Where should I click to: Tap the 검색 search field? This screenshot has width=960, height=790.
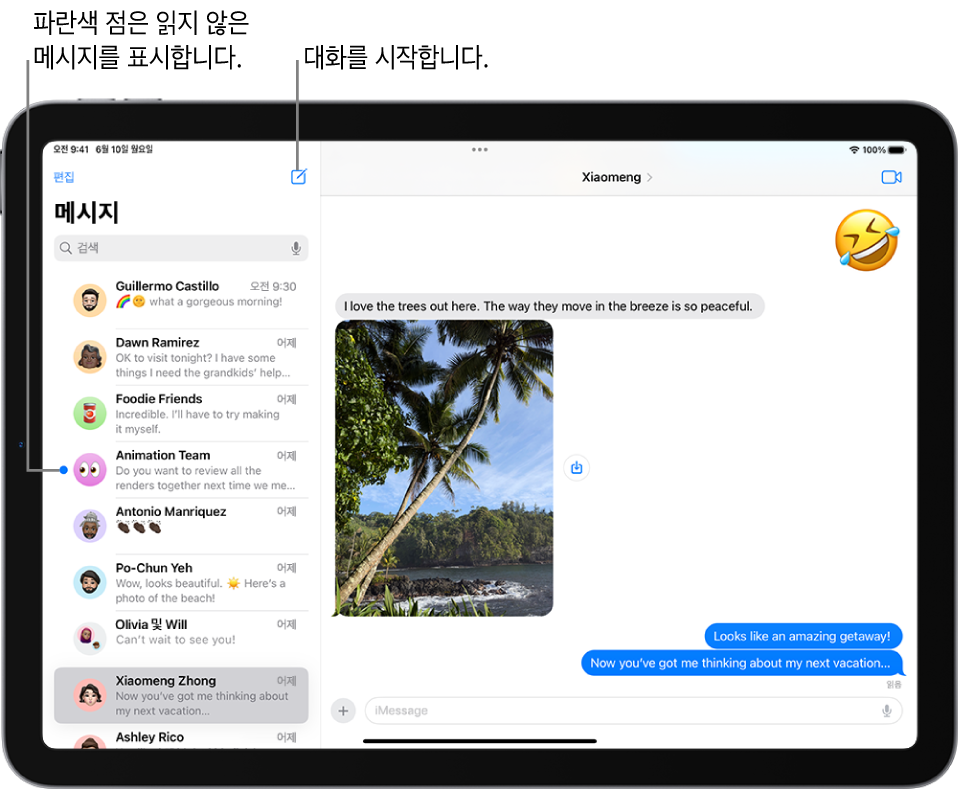click(x=181, y=248)
